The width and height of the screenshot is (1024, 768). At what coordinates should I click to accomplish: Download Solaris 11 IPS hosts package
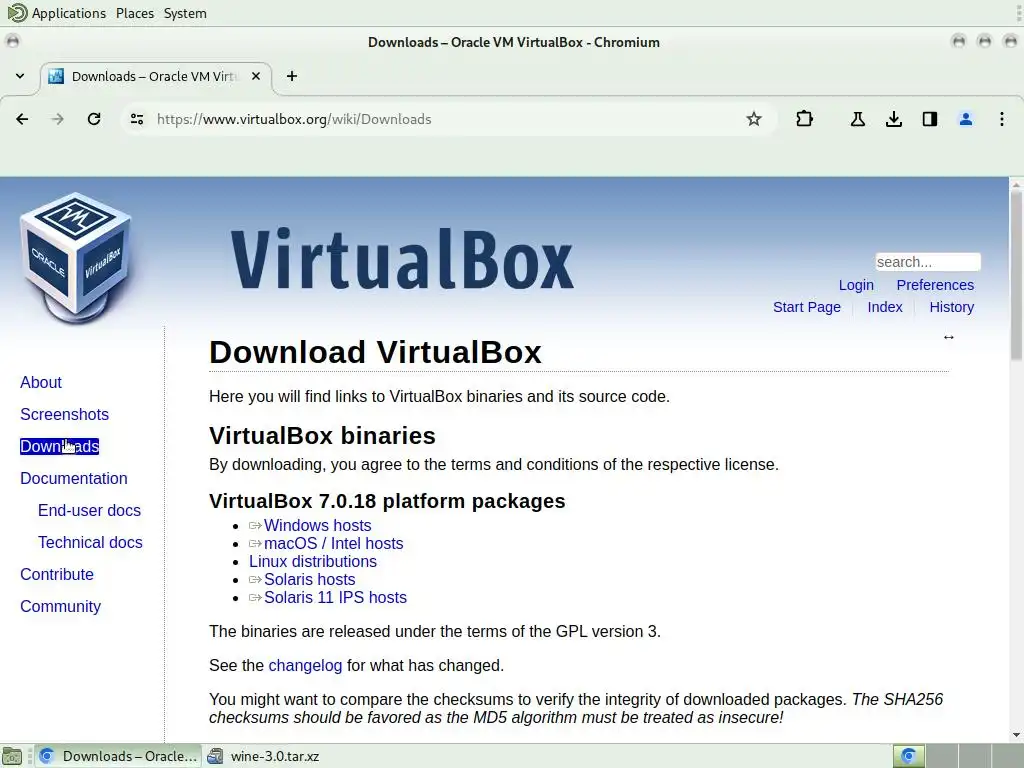click(x=335, y=597)
